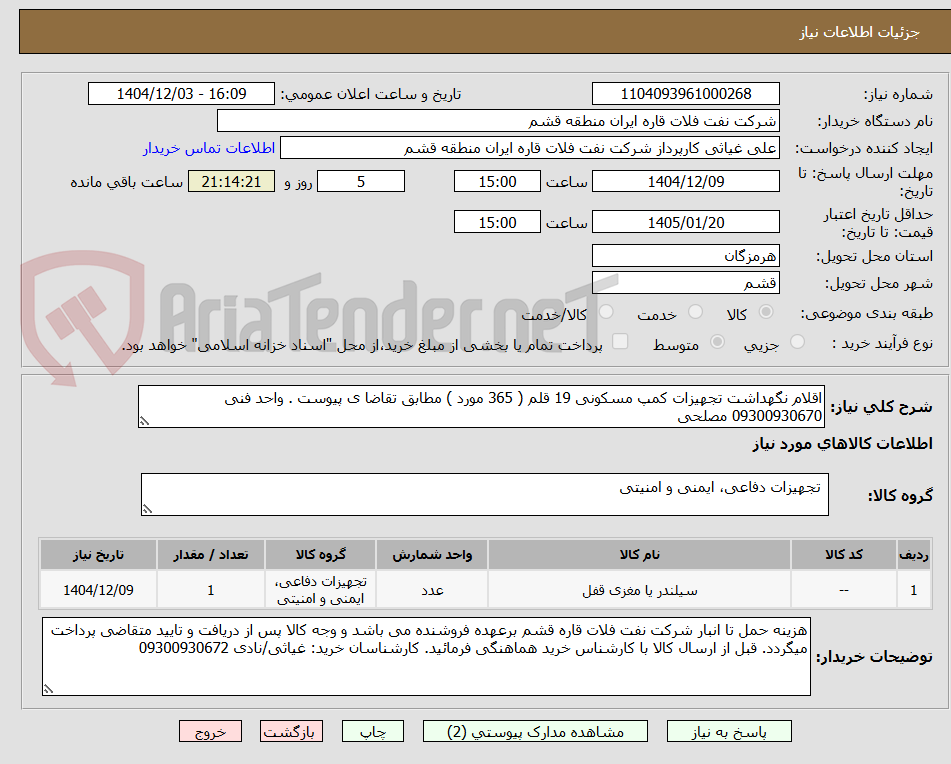The height and width of the screenshot is (764, 951).
Task: Click the نام کالا column header
Action: tap(639, 555)
